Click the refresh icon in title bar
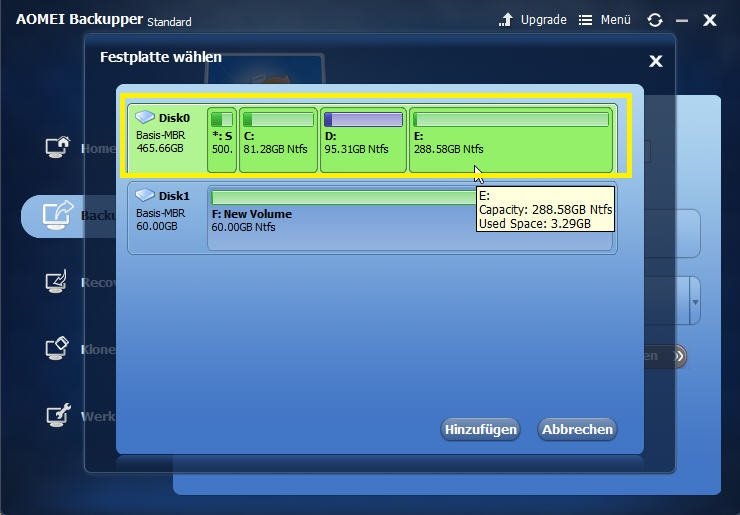This screenshot has width=740, height=515. (x=655, y=20)
